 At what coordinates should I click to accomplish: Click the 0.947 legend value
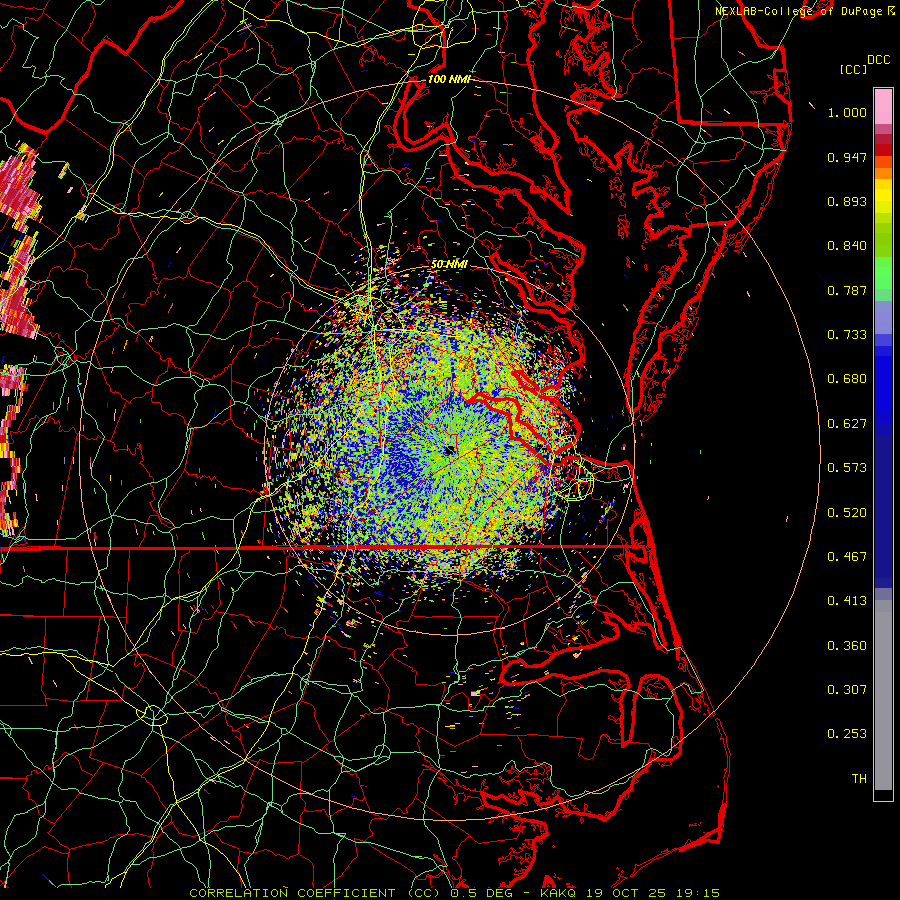point(847,157)
